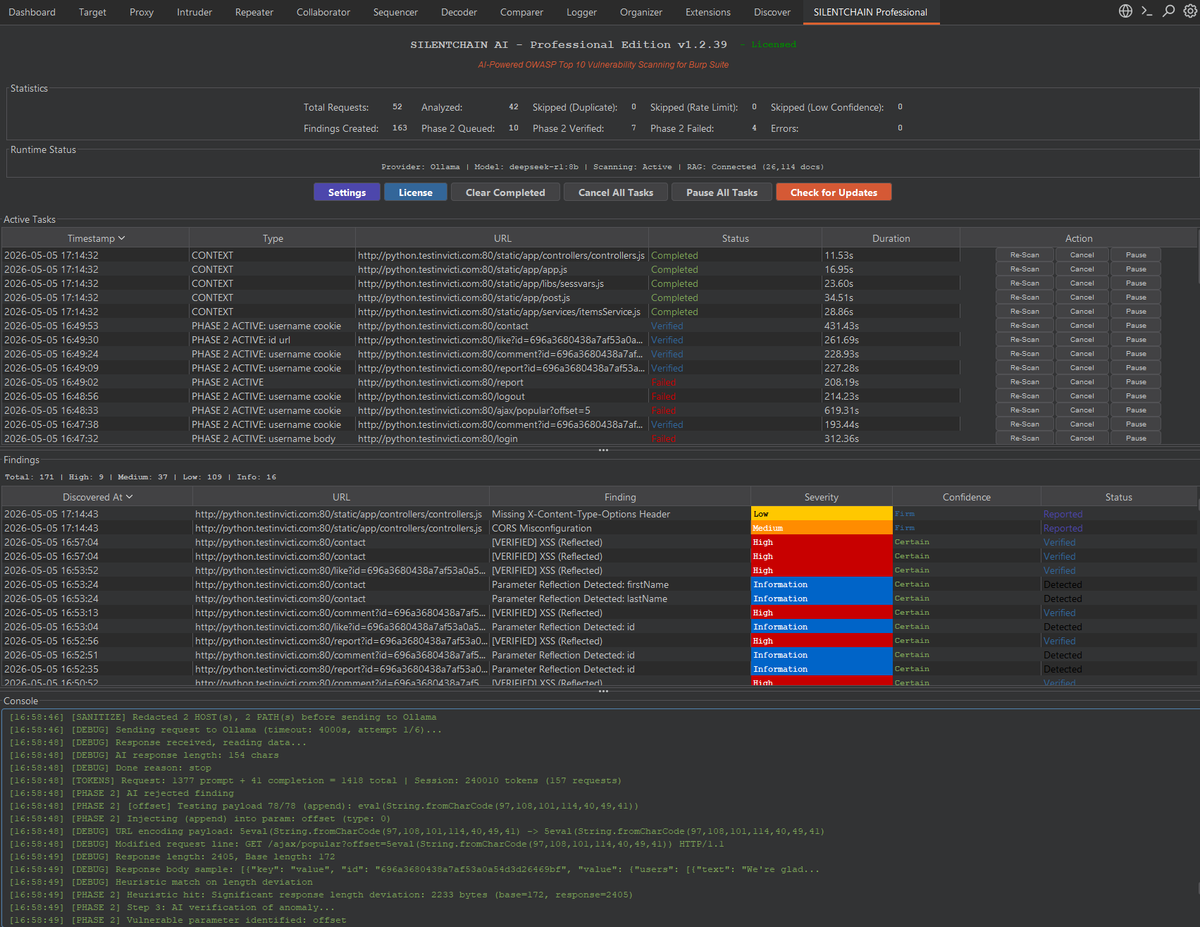Pause the /contact Phase 2 task in Active Tasks
1200x927 pixels.
tap(1136, 325)
